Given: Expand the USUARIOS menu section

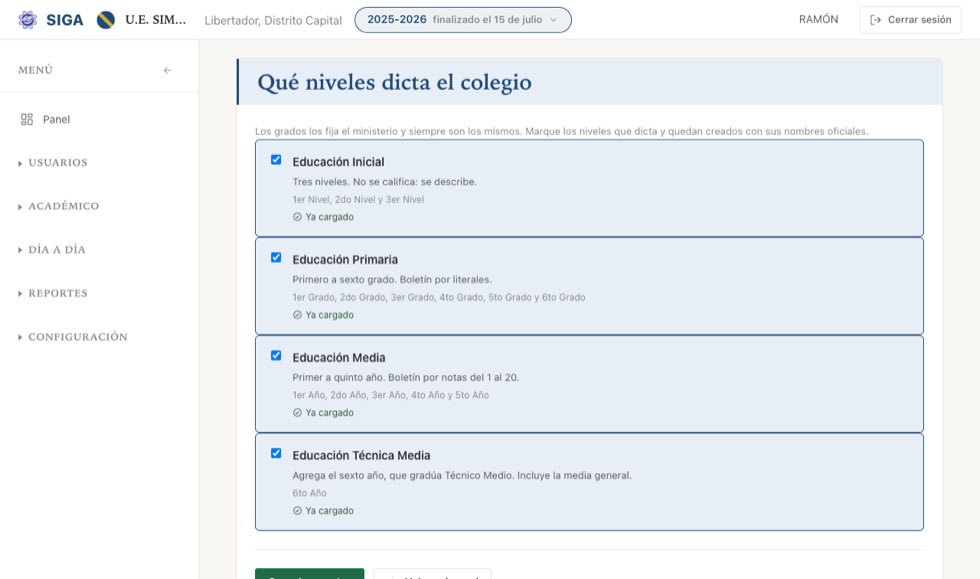Looking at the screenshot, I should [x=53, y=163].
